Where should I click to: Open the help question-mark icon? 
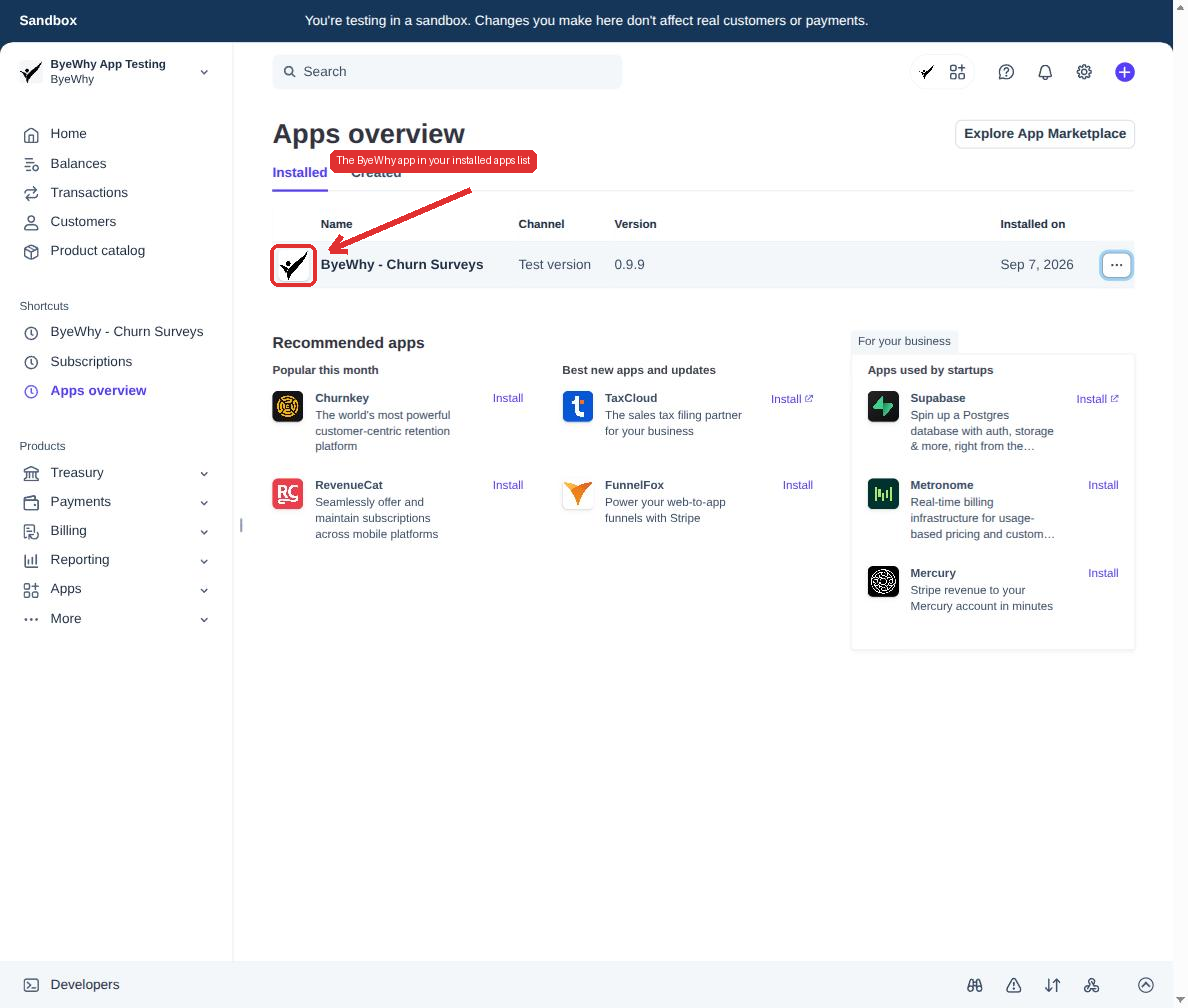[1006, 72]
